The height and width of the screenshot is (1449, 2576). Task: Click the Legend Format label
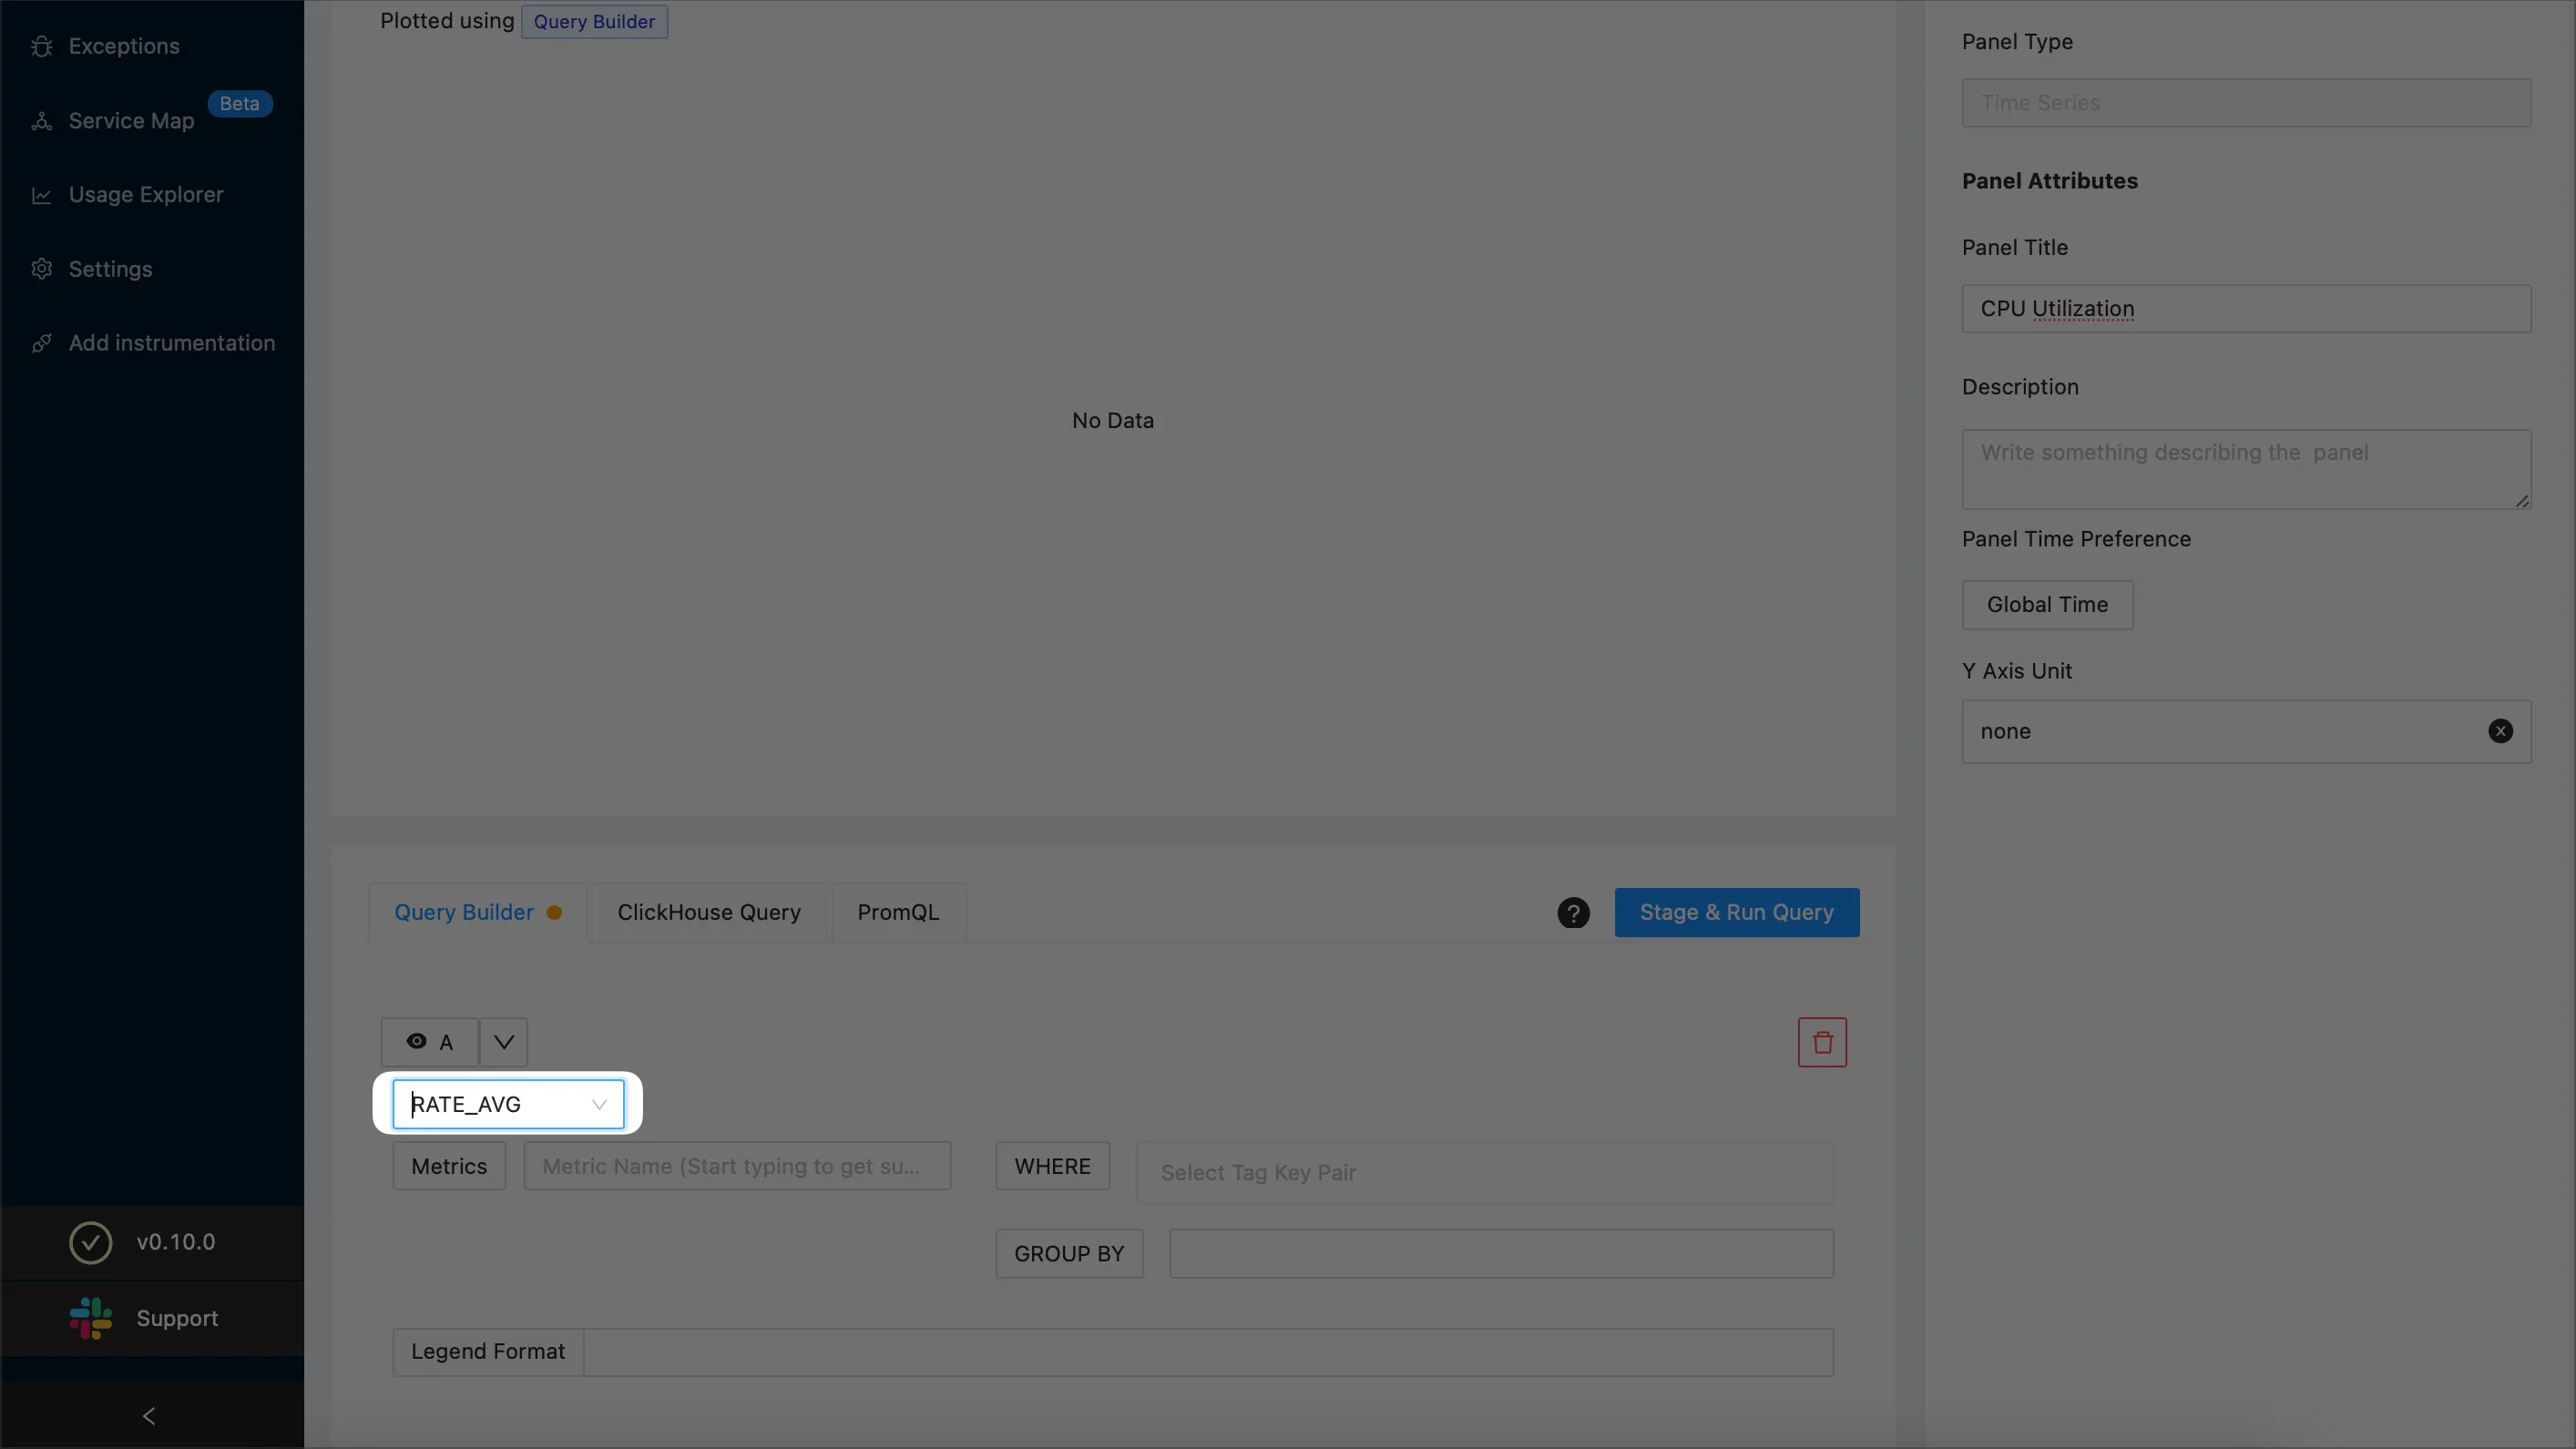coord(488,1352)
